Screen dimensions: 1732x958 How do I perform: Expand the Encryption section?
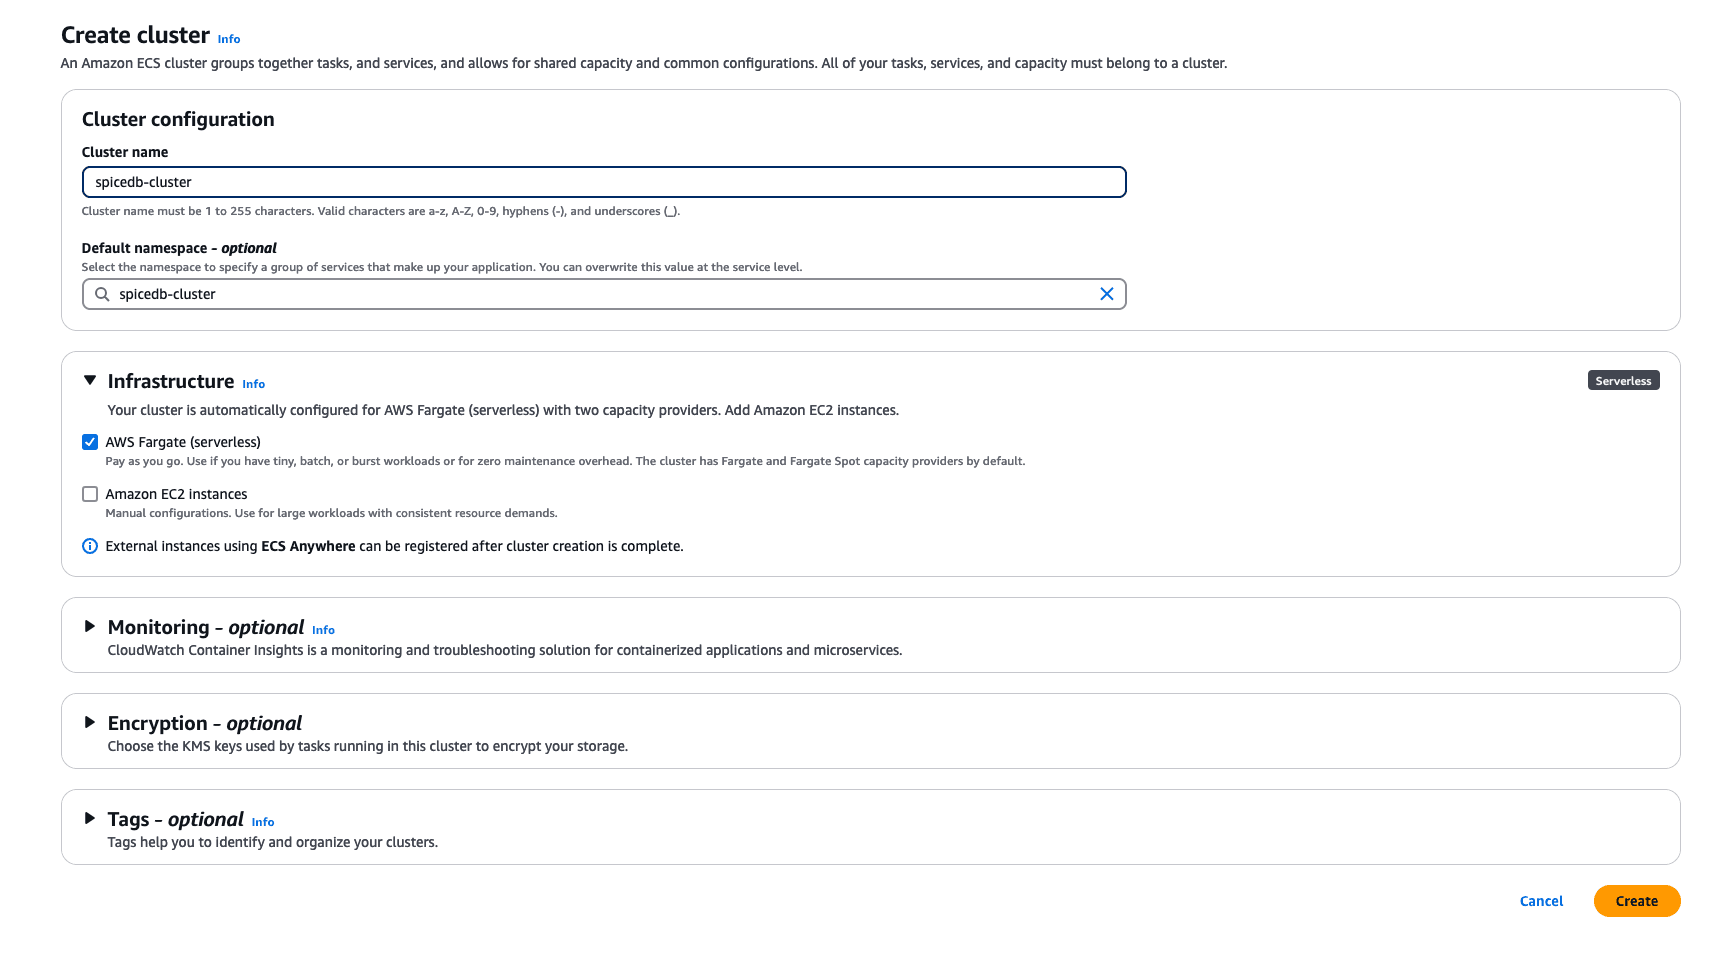[89, 723]
